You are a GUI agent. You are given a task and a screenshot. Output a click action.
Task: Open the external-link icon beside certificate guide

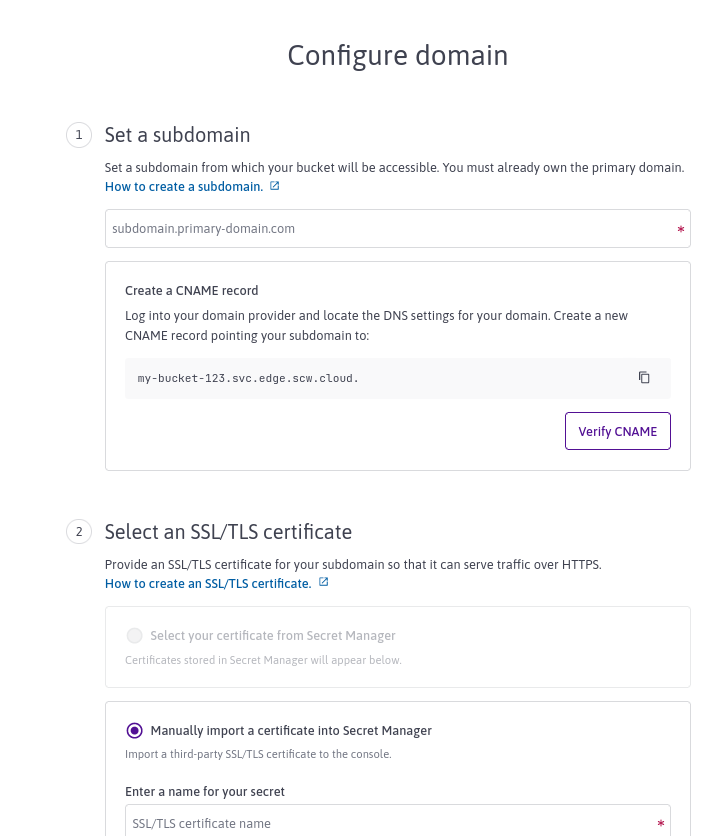[x=323, y=582]
